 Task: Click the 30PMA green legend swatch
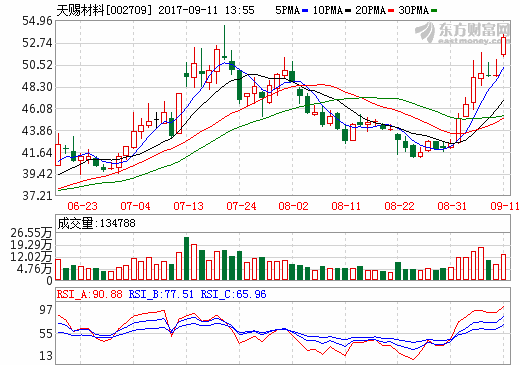coord(434,11)
